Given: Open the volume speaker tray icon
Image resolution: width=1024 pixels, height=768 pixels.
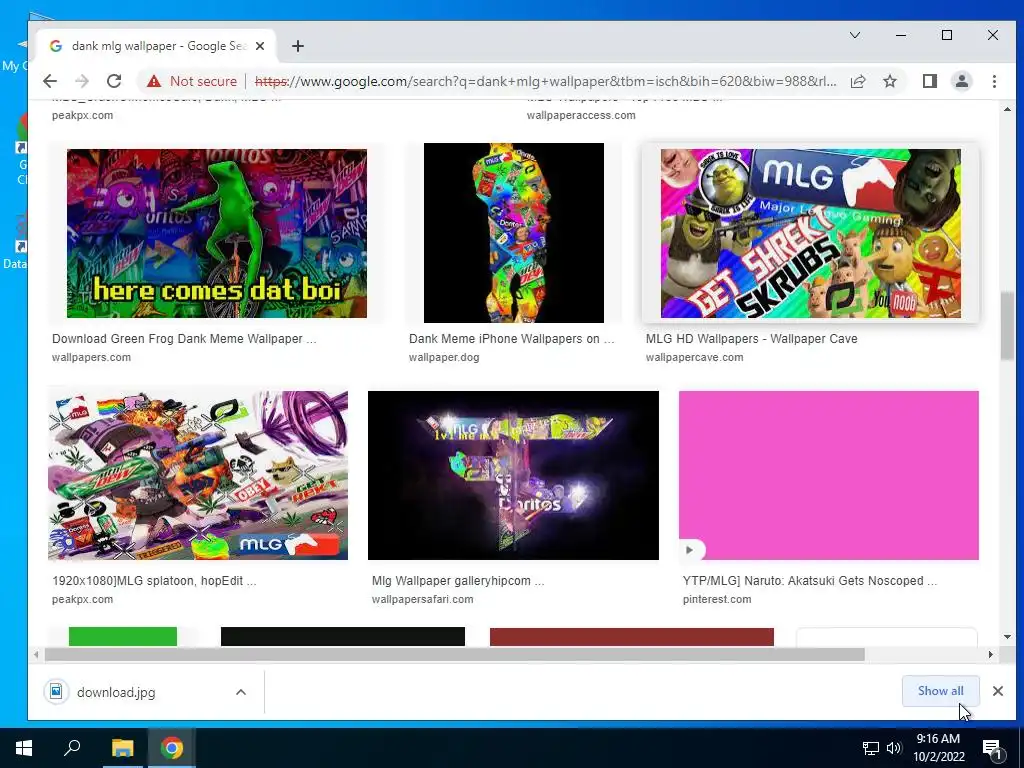Looking at the screenshot, I should 894,748.
